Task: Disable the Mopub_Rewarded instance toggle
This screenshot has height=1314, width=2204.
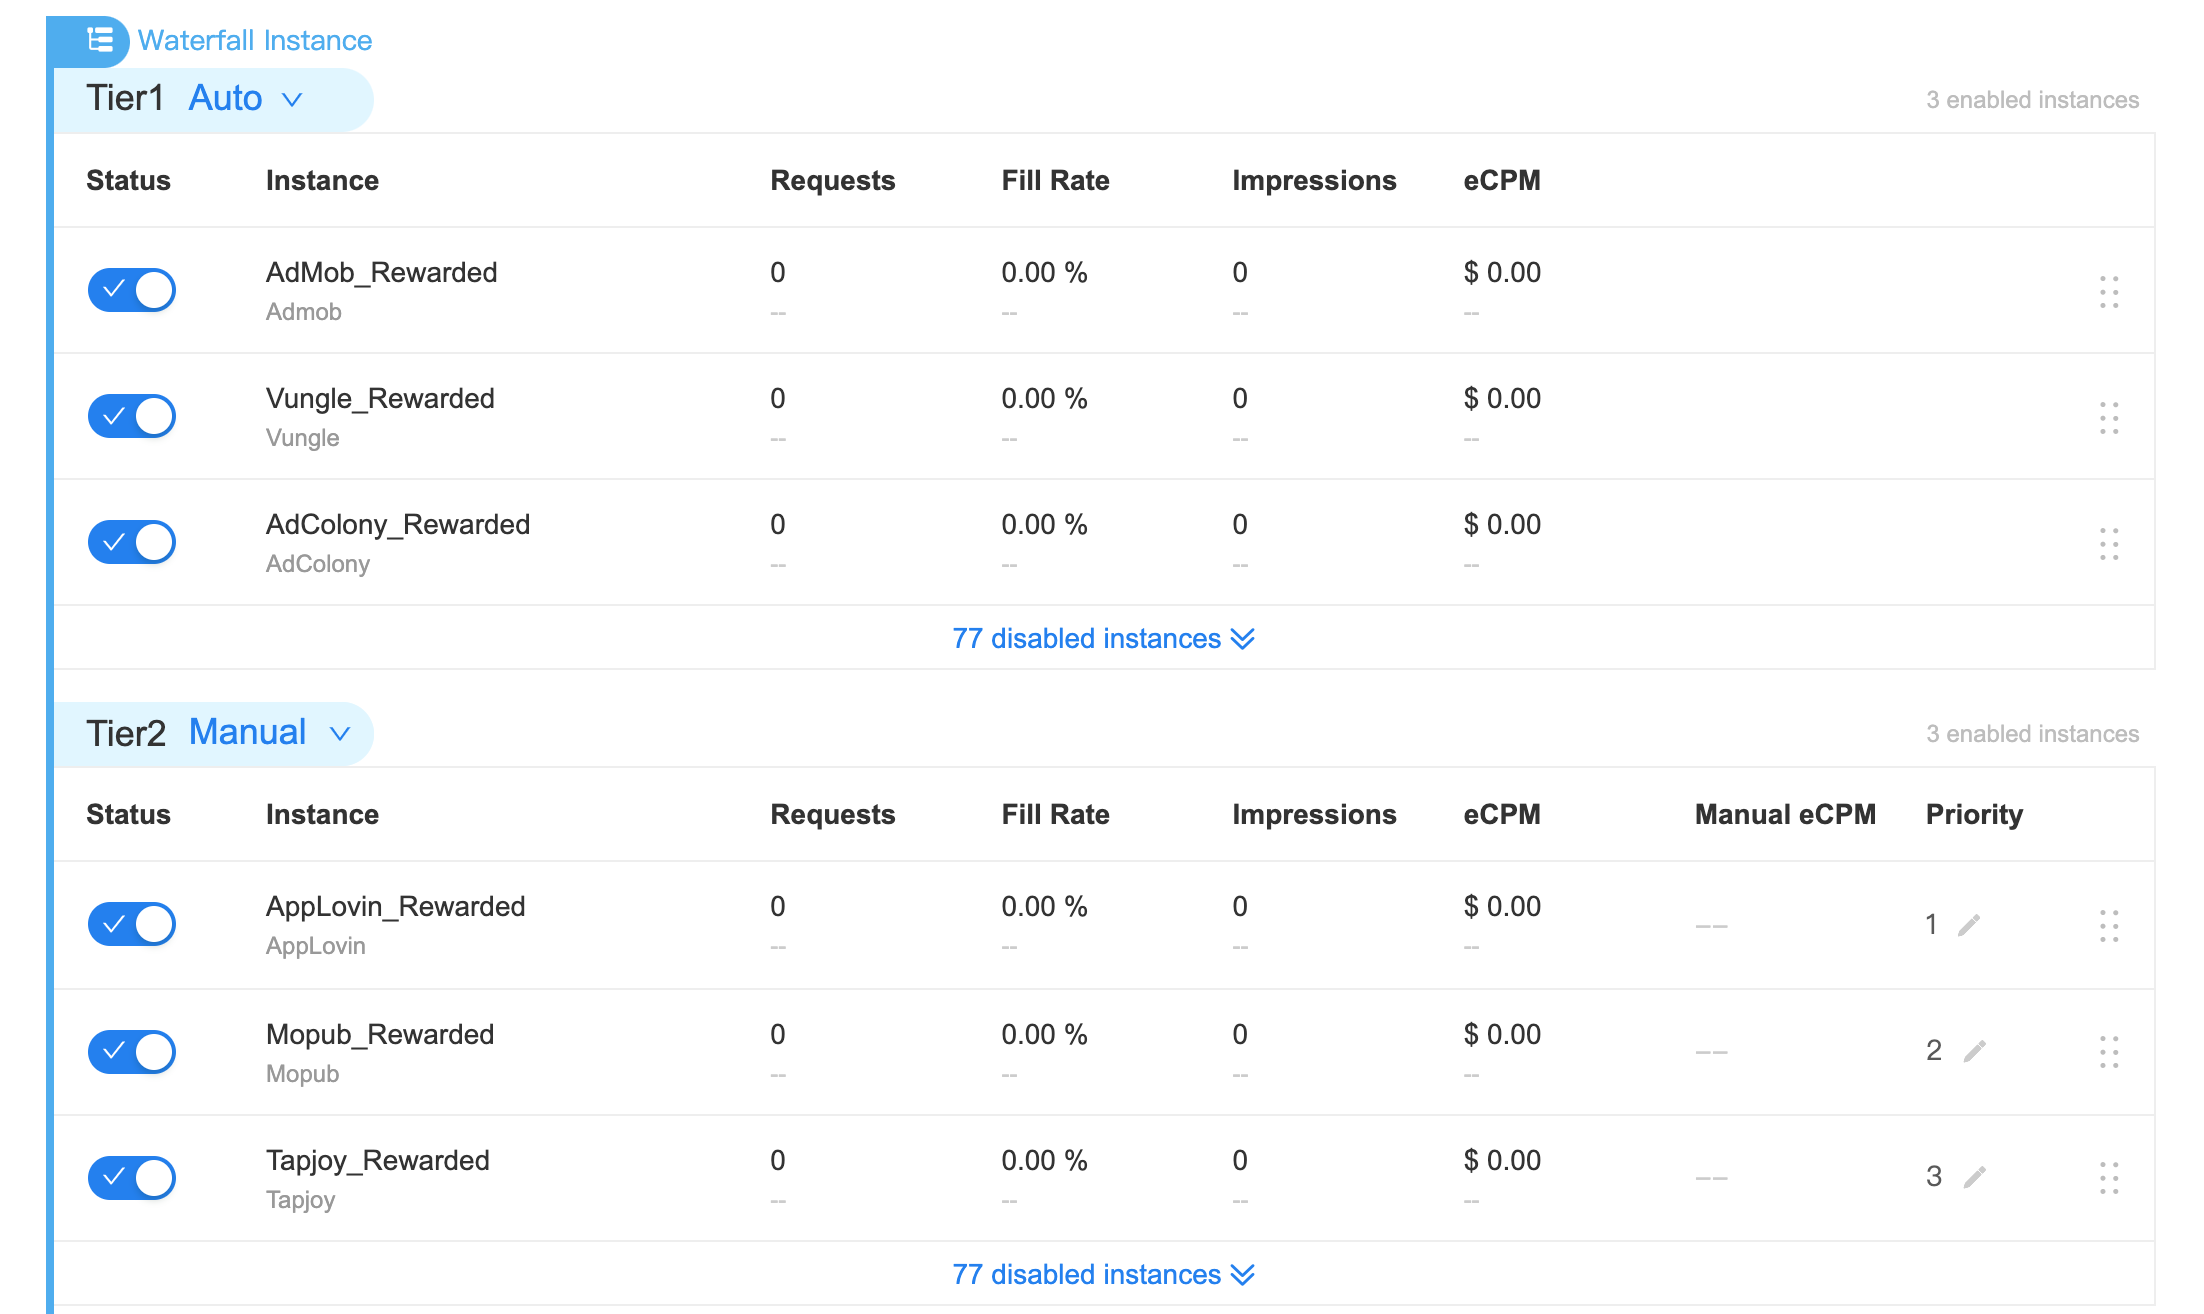Action: 132,1052
